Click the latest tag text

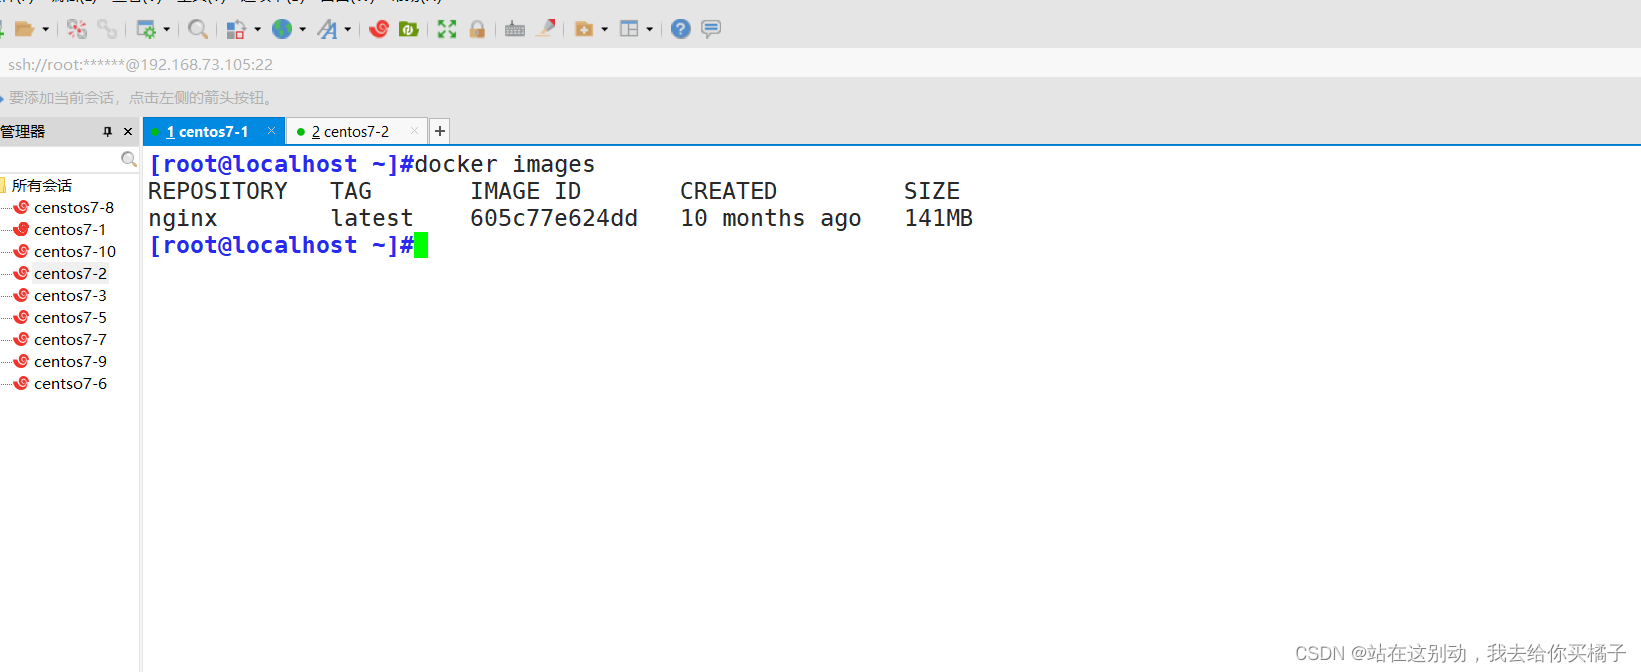pos(372,218)
